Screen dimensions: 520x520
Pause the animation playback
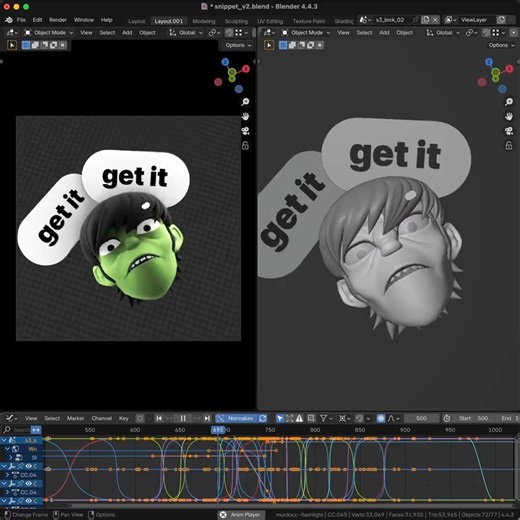pos(183,418)
